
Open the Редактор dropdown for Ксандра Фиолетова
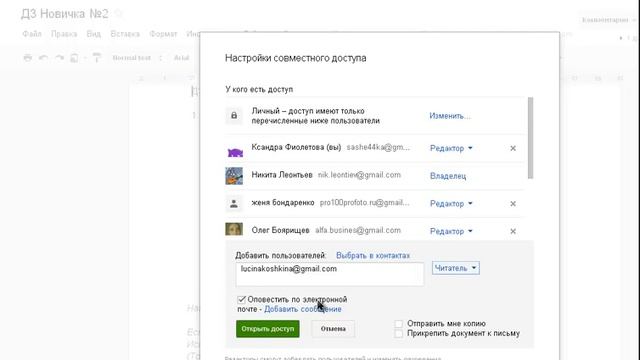[x=451, y=148]
